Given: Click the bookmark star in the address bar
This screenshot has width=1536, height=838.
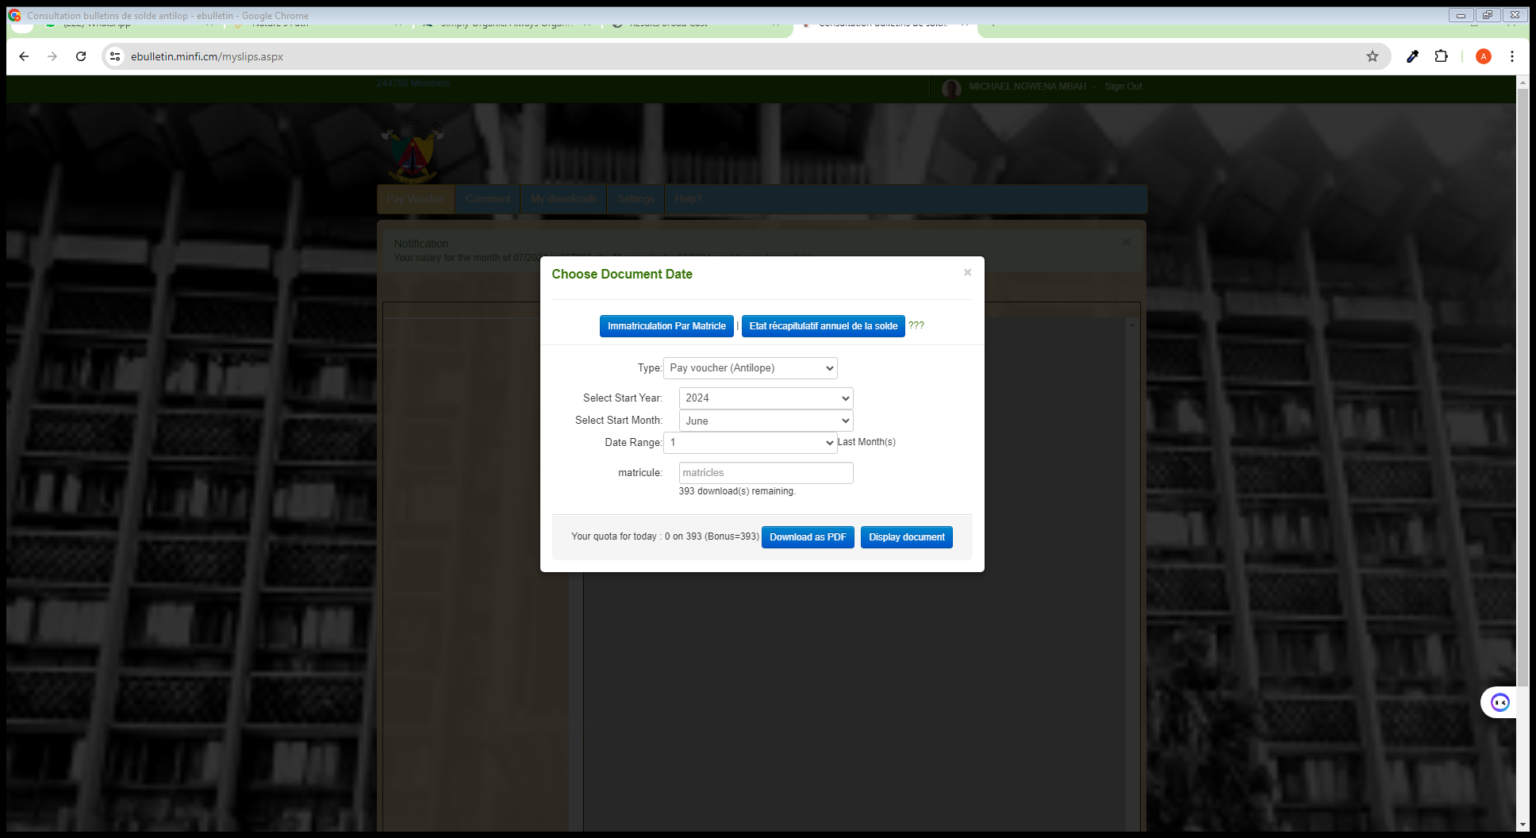Looking at the screenshot, I should (x=1373, y=57).
